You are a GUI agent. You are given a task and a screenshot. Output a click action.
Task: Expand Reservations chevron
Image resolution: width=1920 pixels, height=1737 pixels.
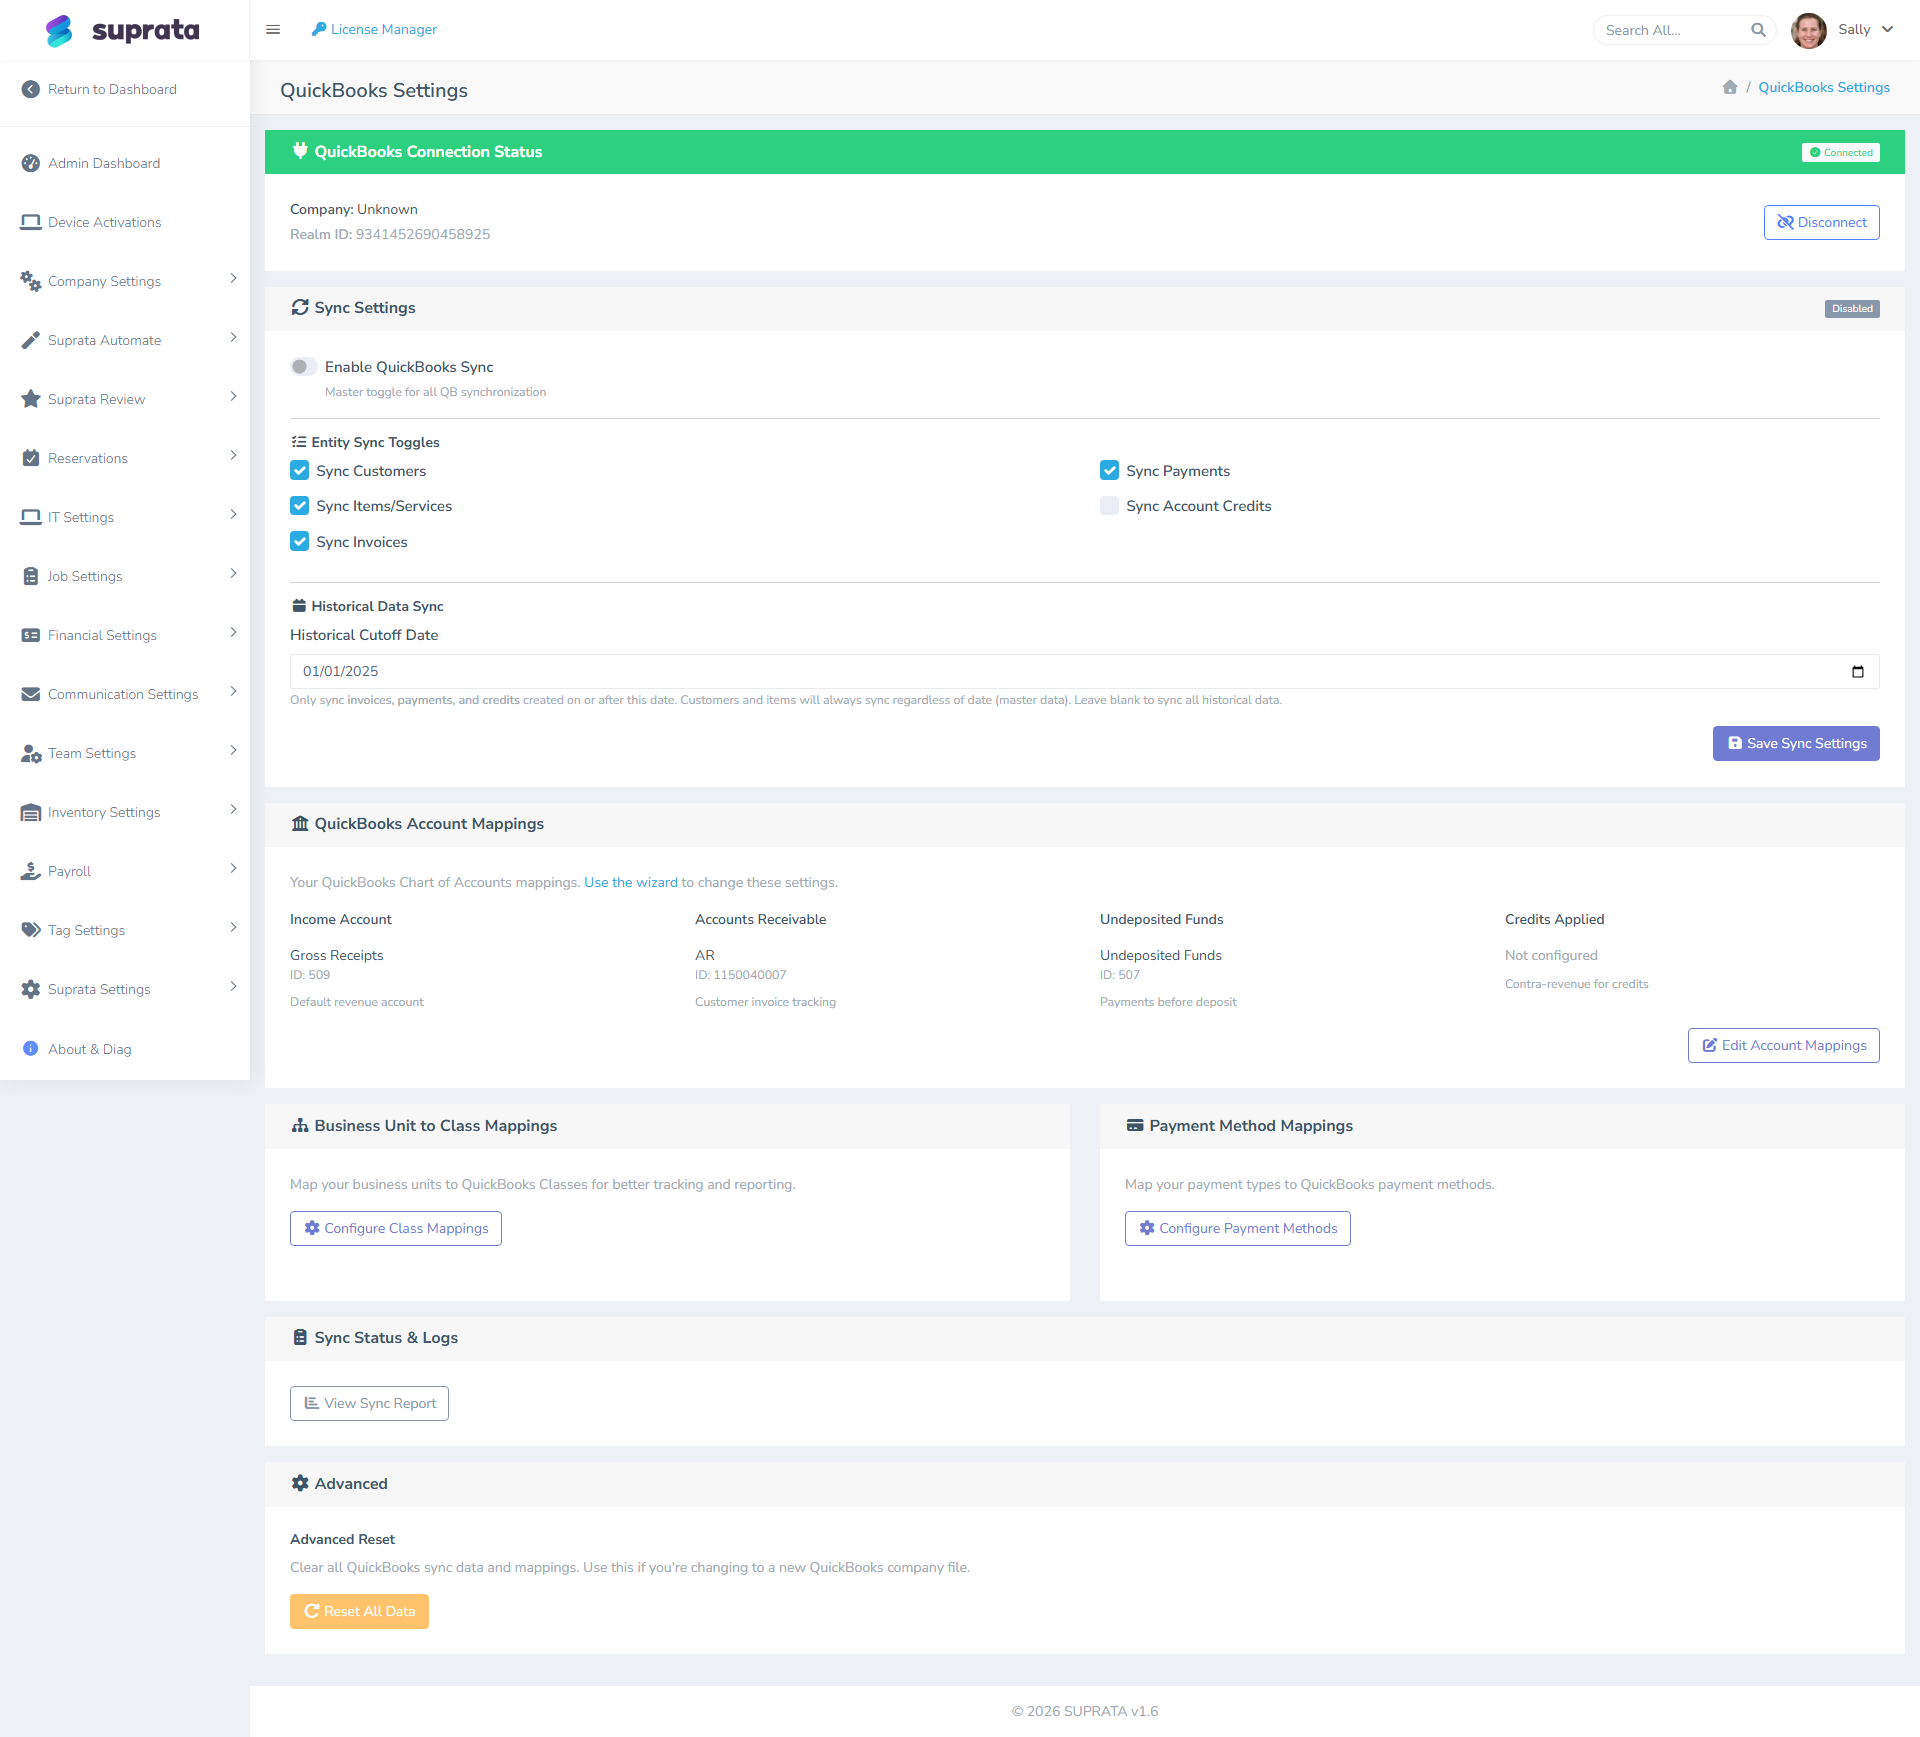pyautogui.click(x=233, y=456)
